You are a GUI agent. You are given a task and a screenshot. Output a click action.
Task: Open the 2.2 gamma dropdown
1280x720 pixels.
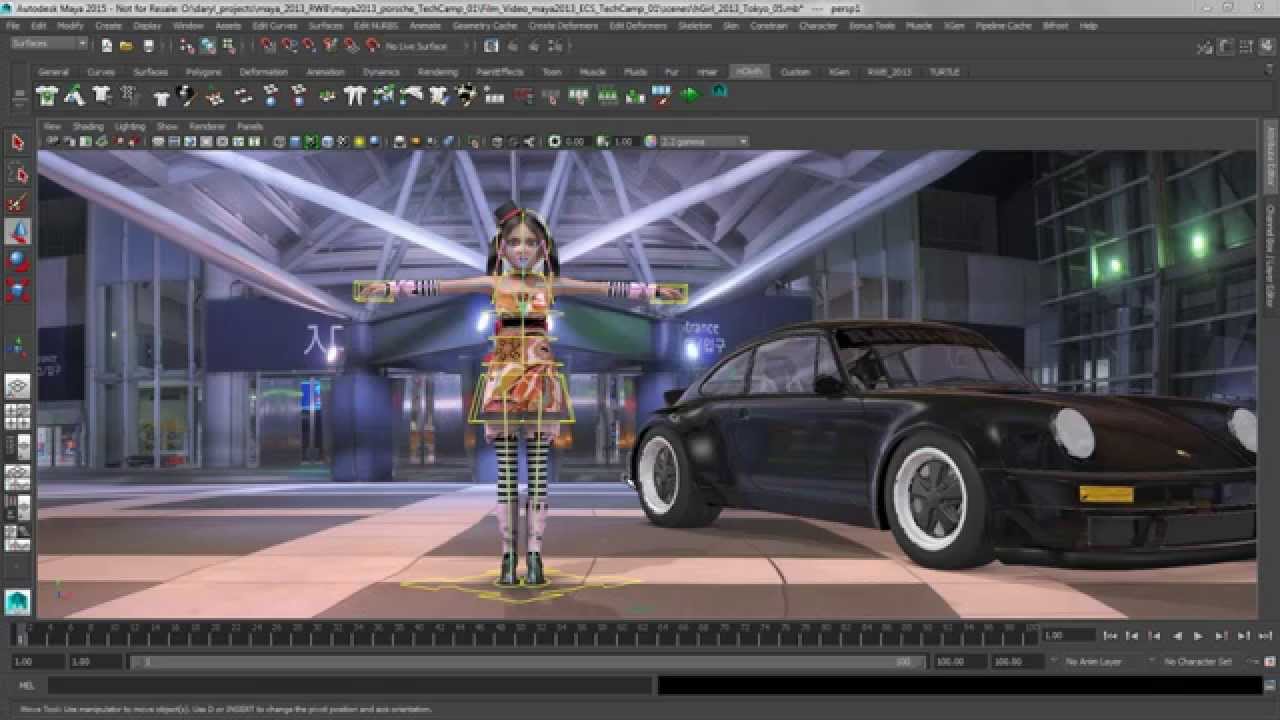coord(704,142)
